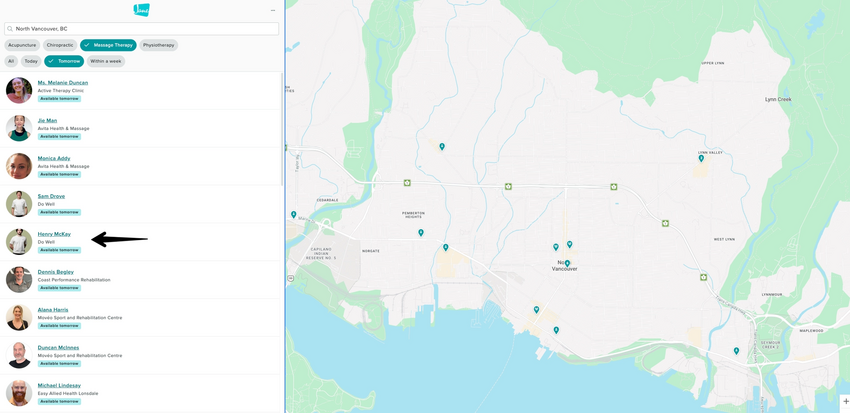Click the zoom in plus map button
The image size is (850, 413).
(x=845, y=401)
